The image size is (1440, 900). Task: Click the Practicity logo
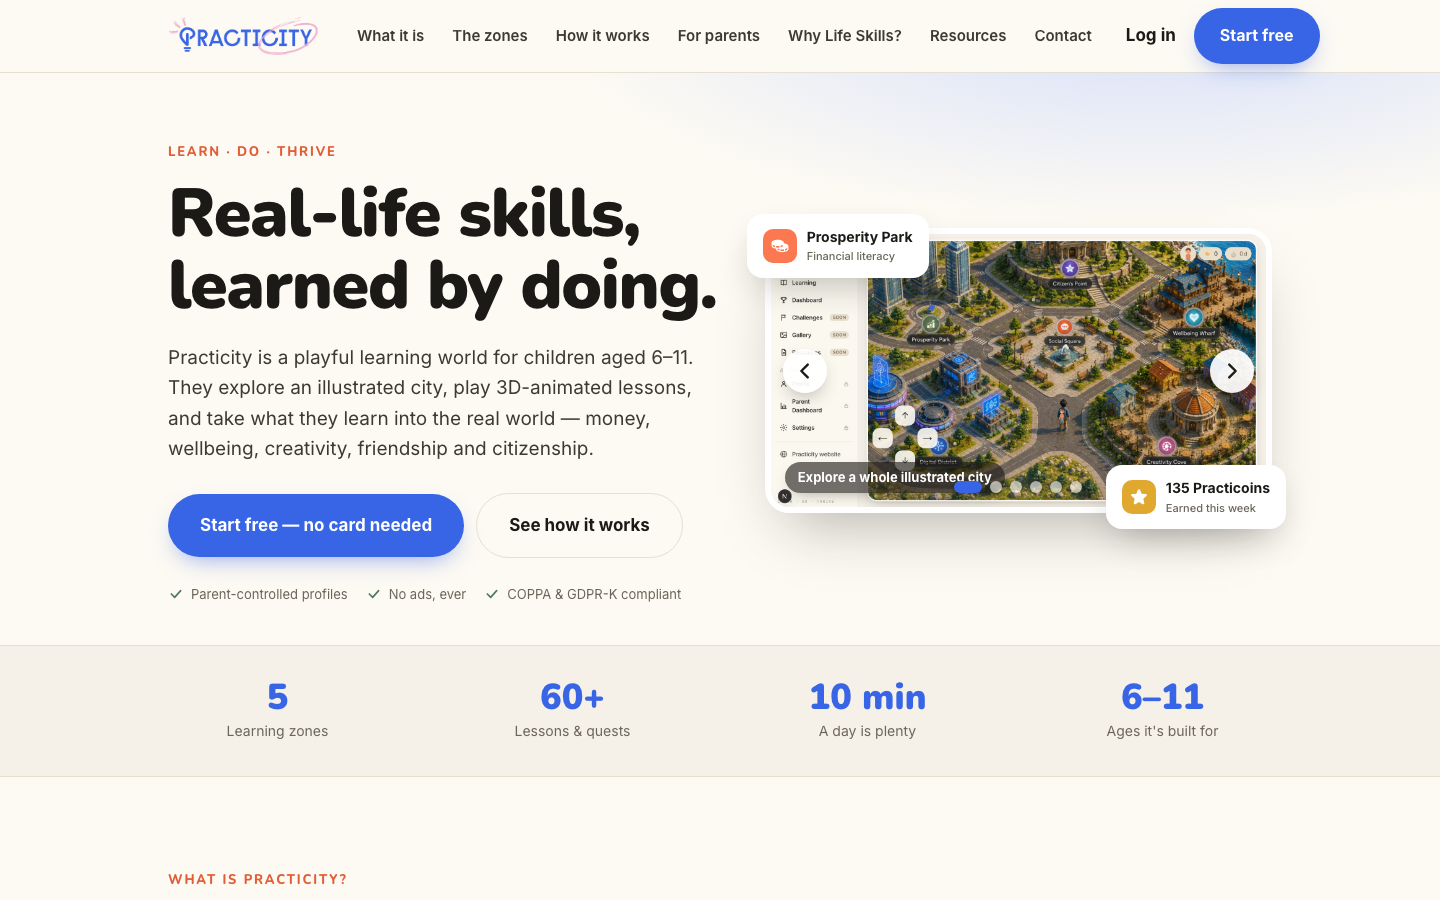243,36
